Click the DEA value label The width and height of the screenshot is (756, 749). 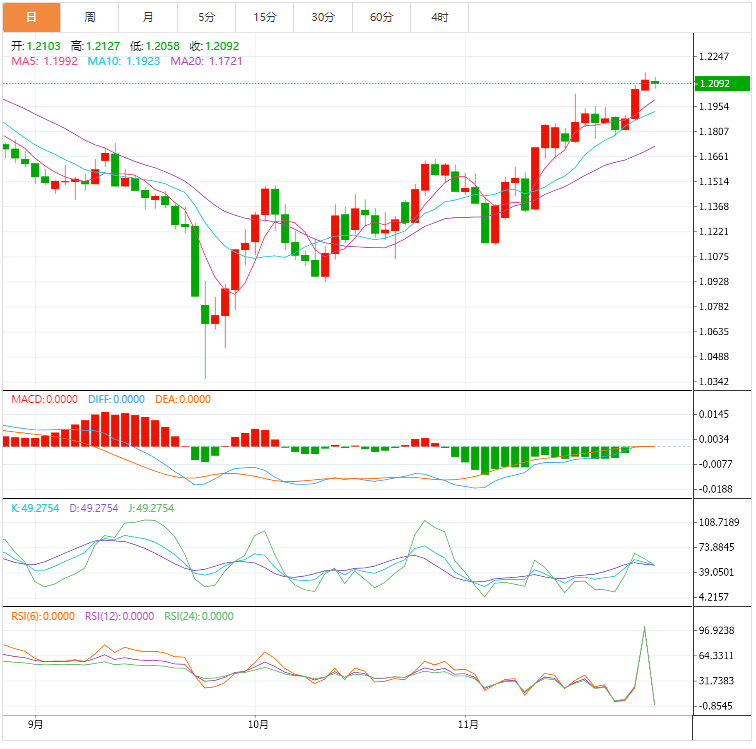tap(183, 399)
